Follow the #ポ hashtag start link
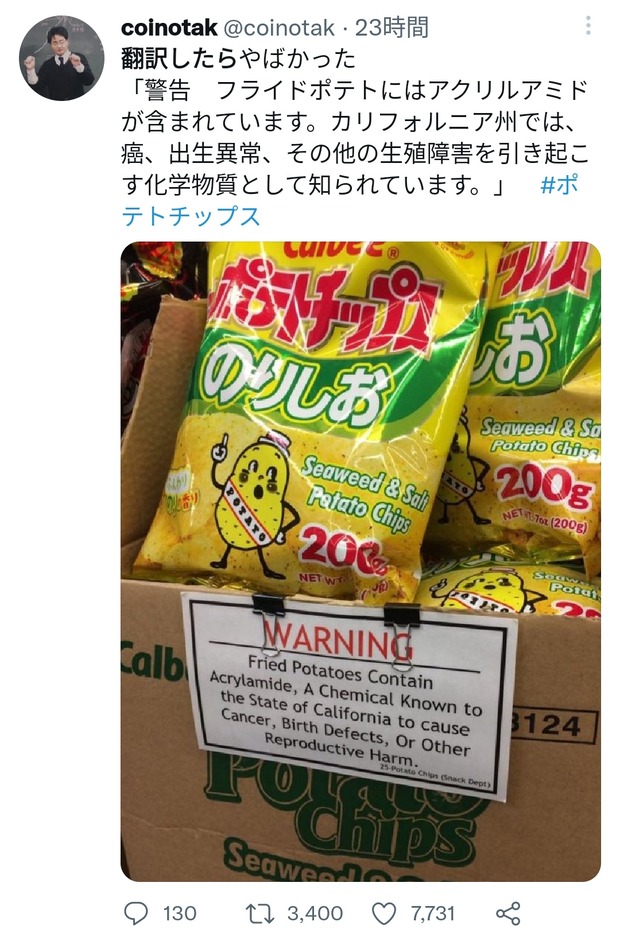 coord(559,185)
